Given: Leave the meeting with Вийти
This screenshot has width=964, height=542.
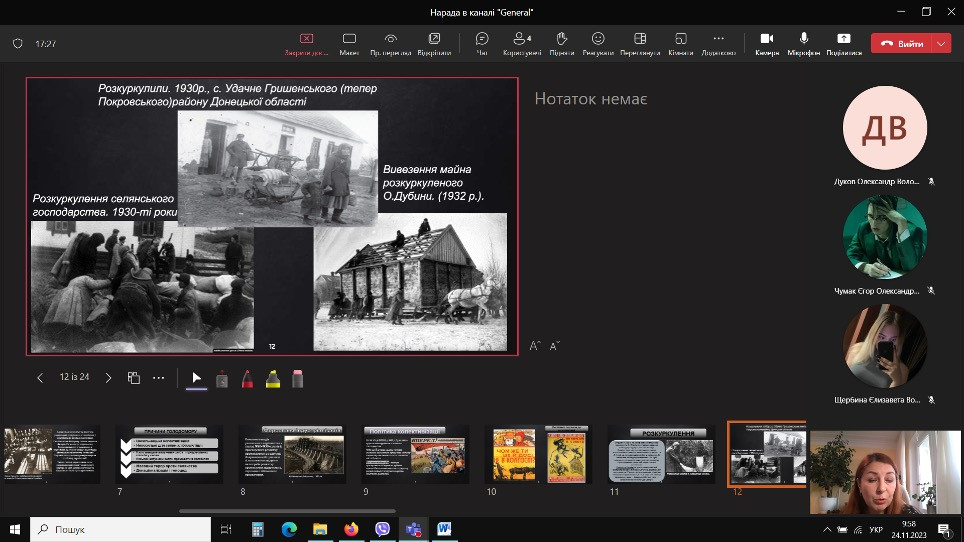Looking at the screenshot, I should click(901, 43).
